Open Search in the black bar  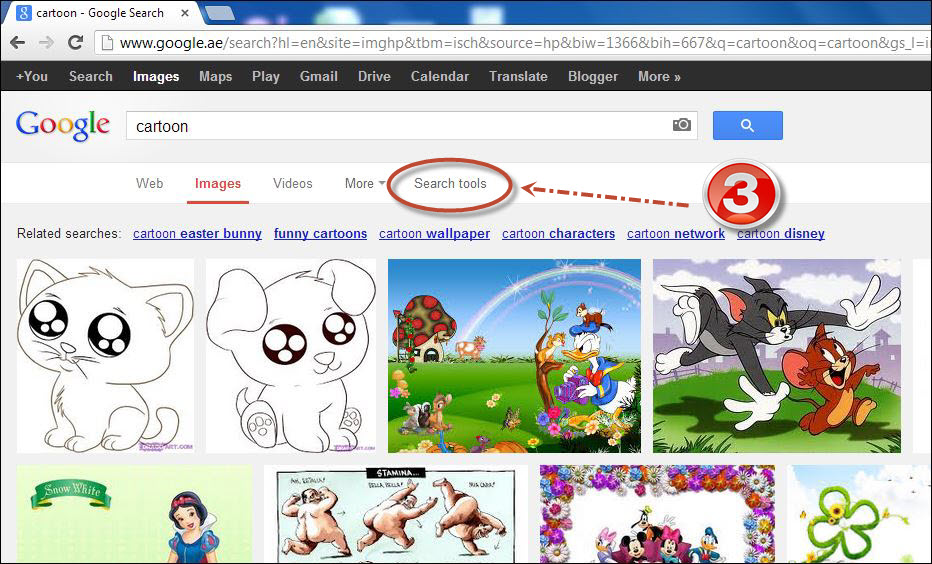(90, 76)
